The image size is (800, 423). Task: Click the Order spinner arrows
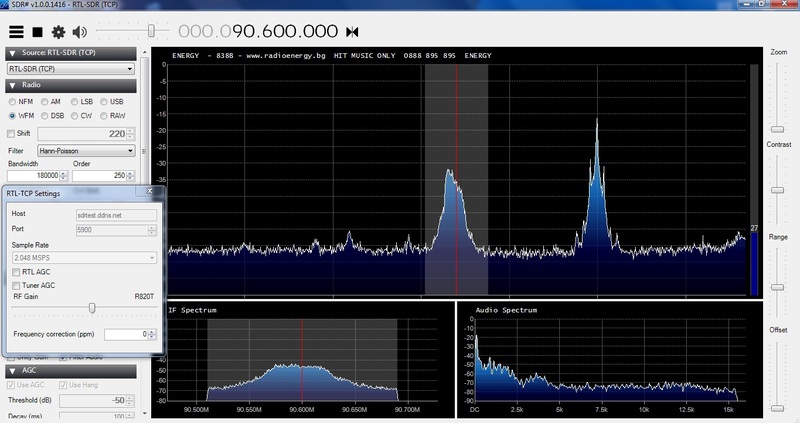tap(131, 176)
